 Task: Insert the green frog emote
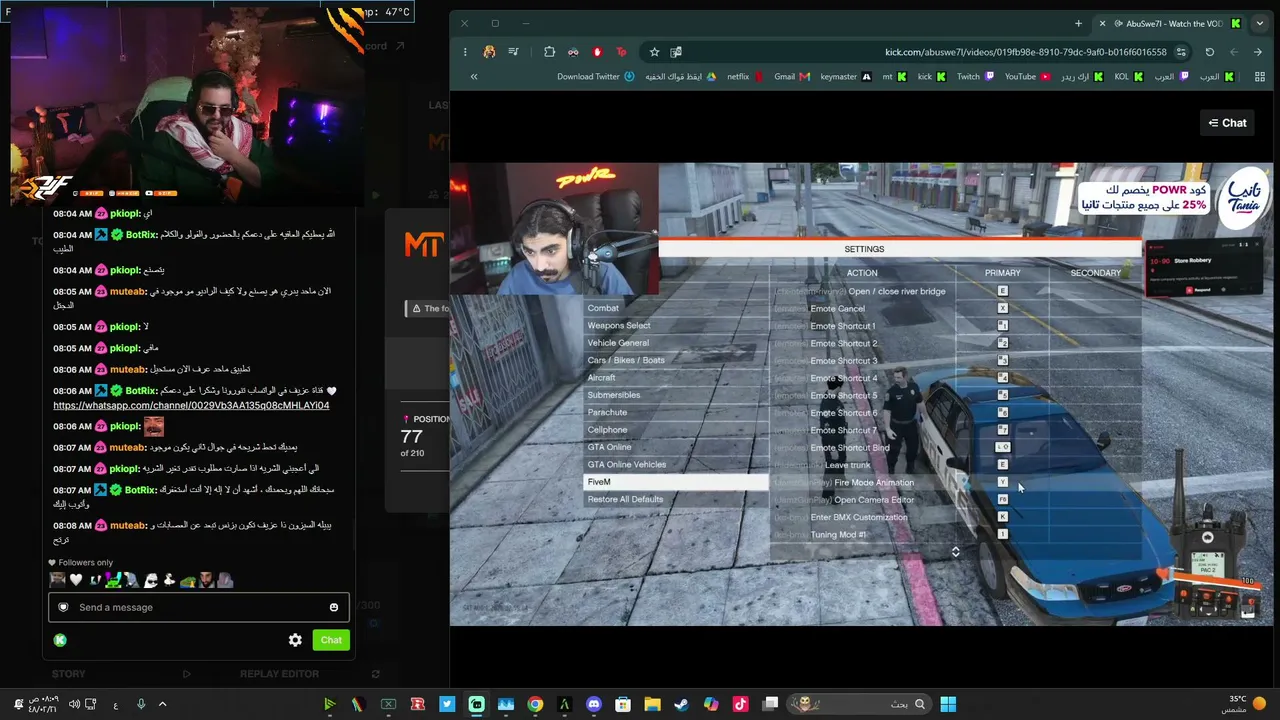[x=189, y=580]
